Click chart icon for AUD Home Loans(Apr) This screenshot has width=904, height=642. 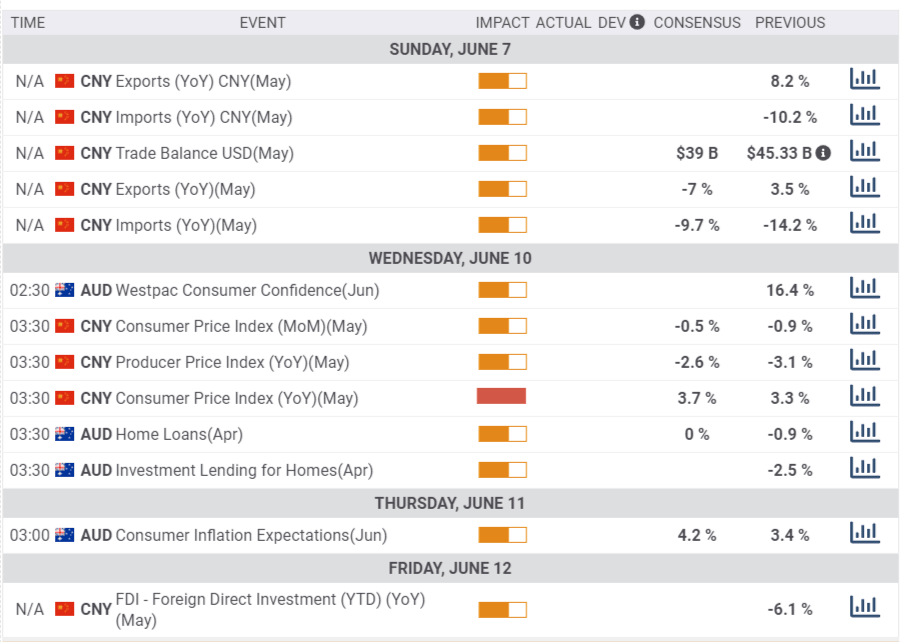click(864, 433)
